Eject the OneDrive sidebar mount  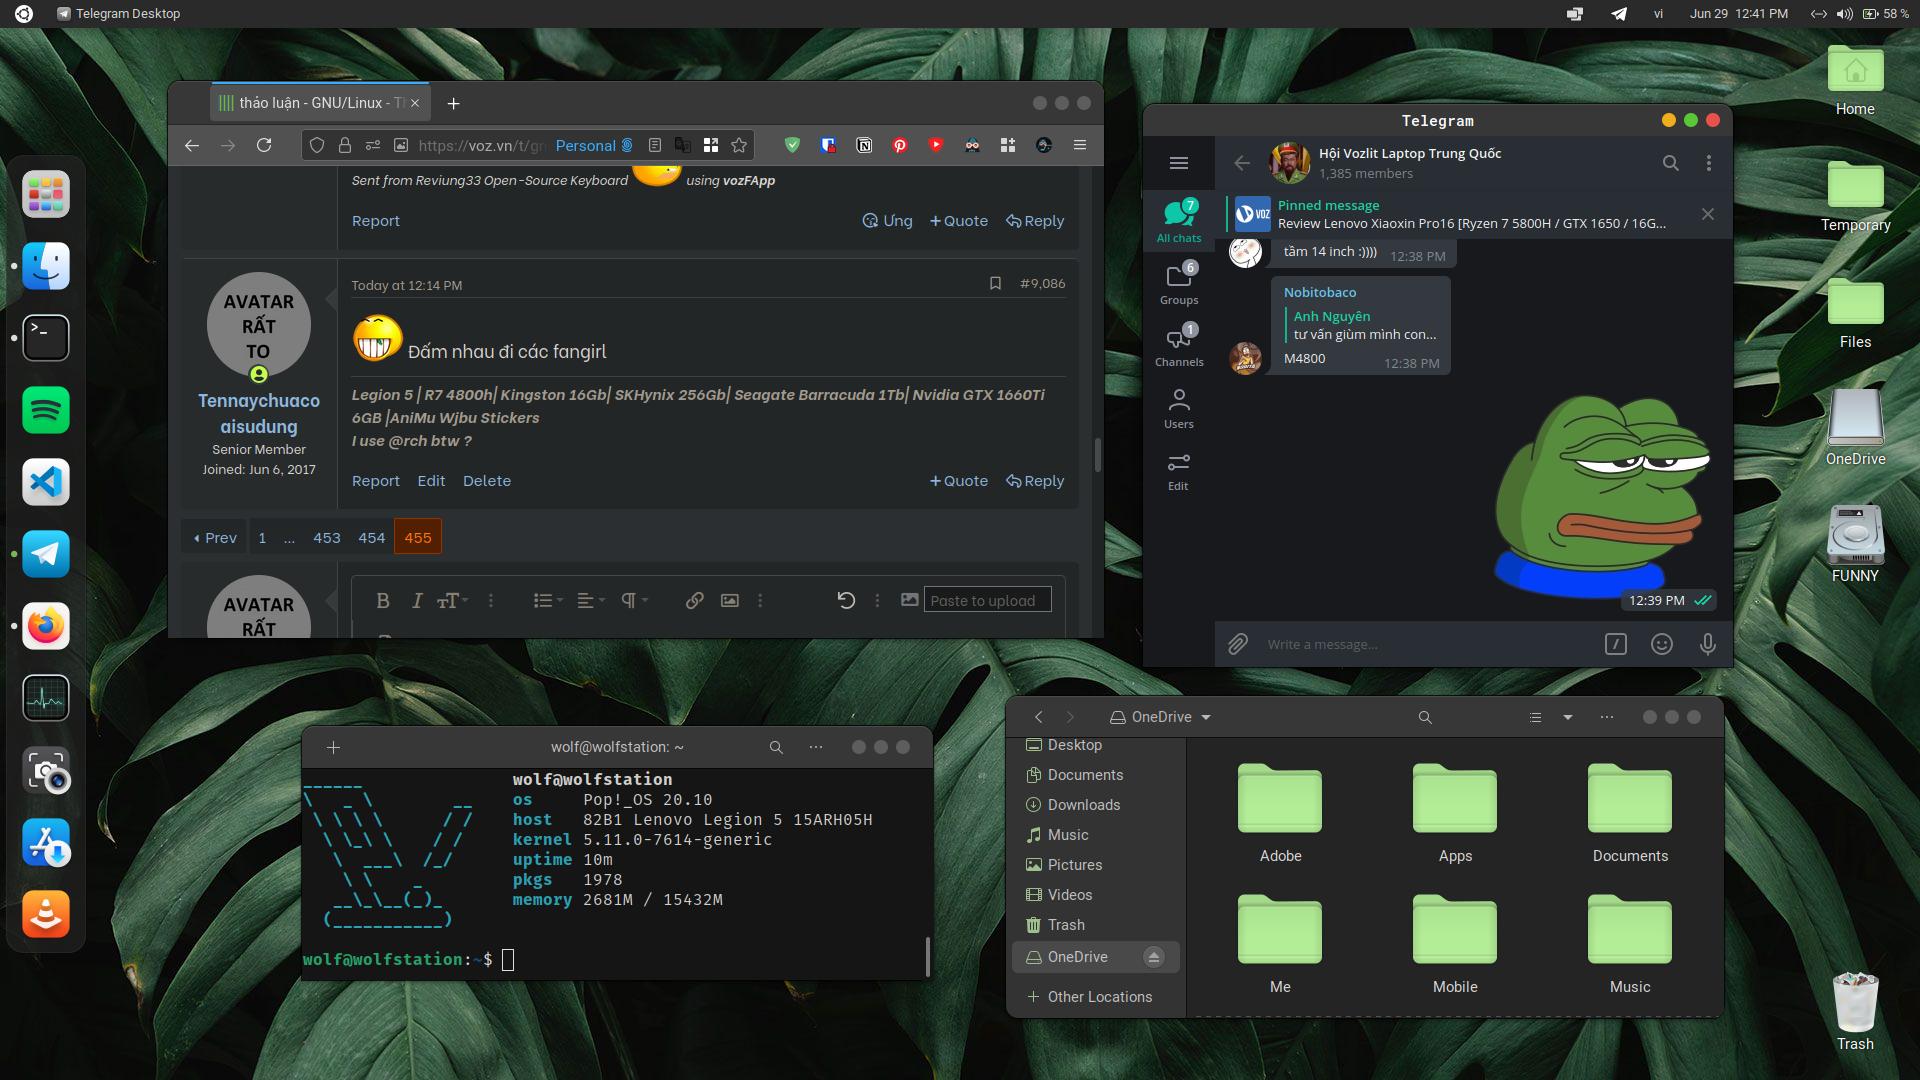tap(1153, 957)
